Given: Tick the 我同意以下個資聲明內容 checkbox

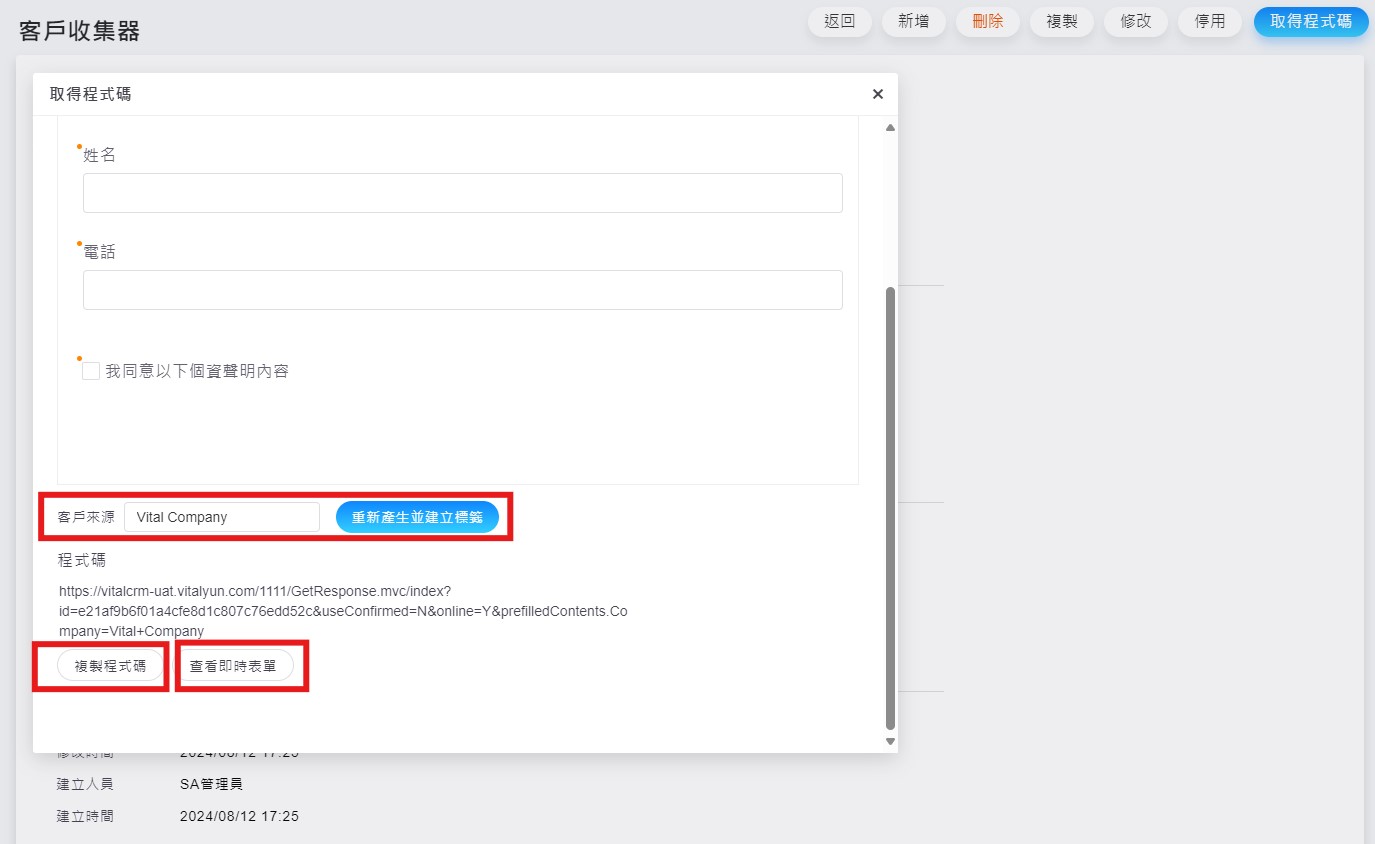Looking at the screenshot, I should 91,371.
